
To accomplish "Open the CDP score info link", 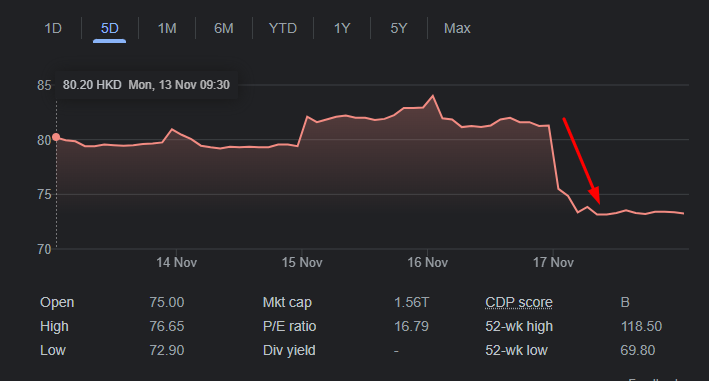I will [x=519, y=302].
